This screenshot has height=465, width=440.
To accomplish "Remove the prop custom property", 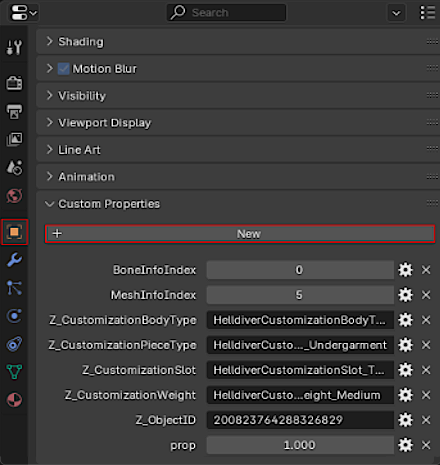I will click(426, 445).
